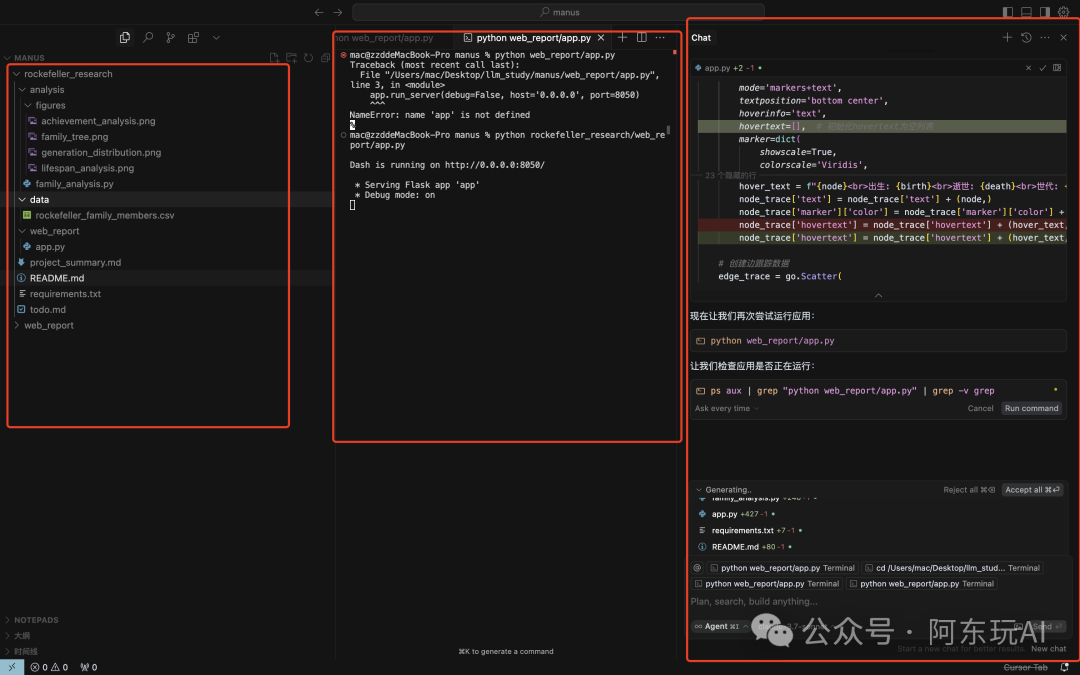Switch to the 'python web_report/app.py' editor tab
This screenshot has width=1080, height=675.
click(x=533, y=36)
